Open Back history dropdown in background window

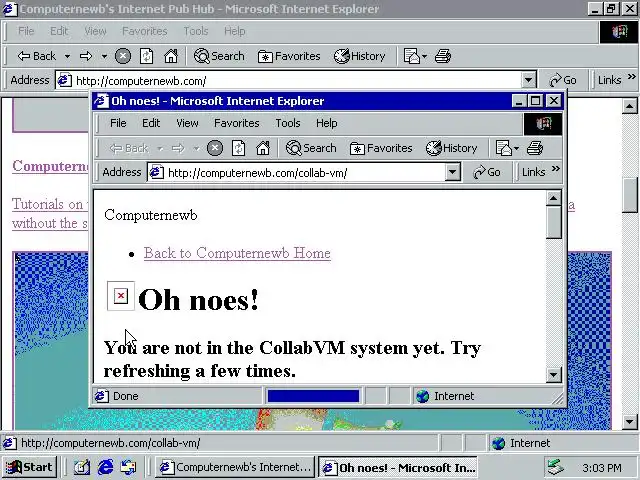(67, 56)
